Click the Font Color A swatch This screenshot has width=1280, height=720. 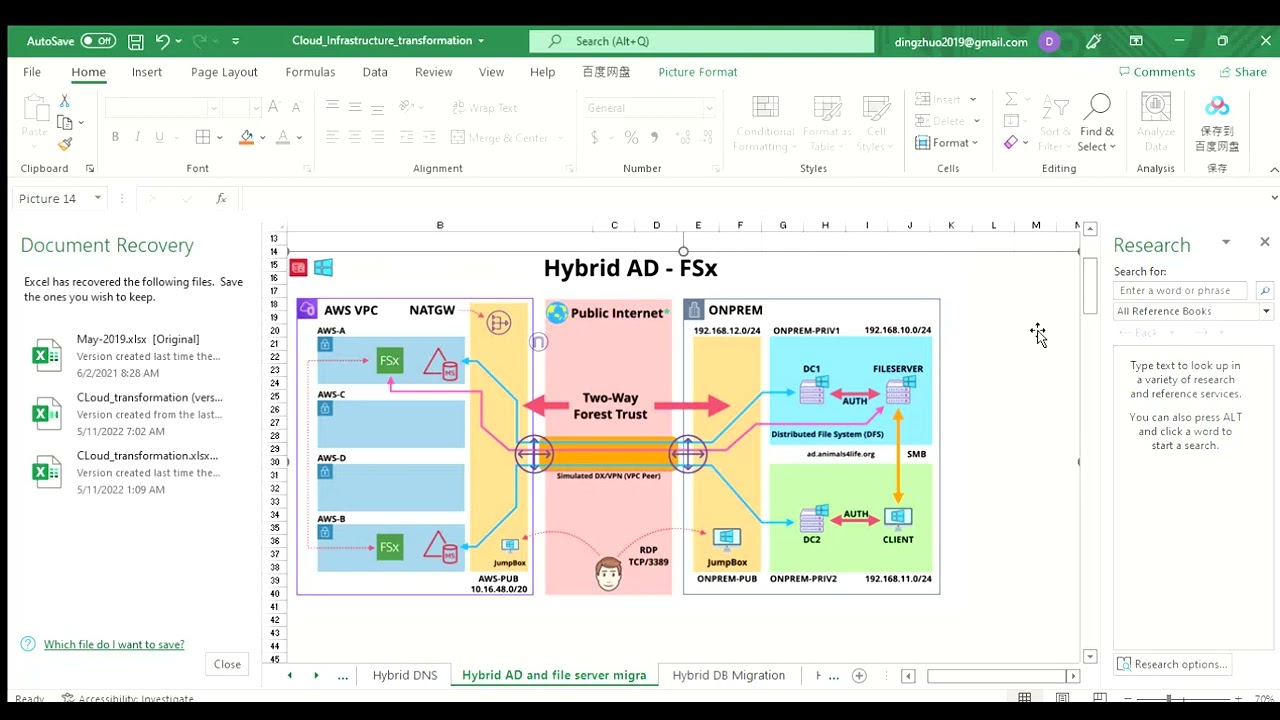[x=283, y=137]
